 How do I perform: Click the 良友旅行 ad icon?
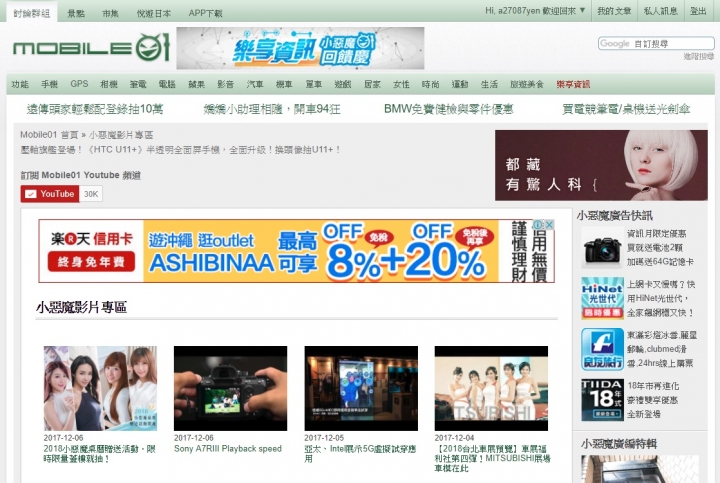[x=602, y=349]
